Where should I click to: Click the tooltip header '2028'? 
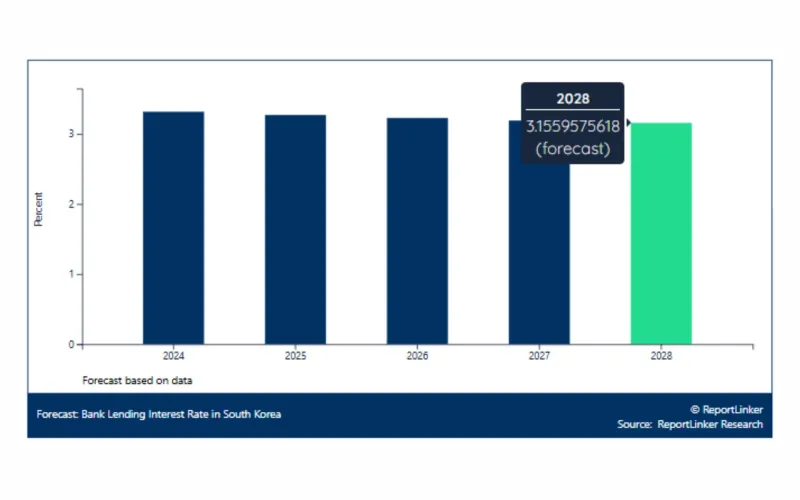(x=573, y=98)
